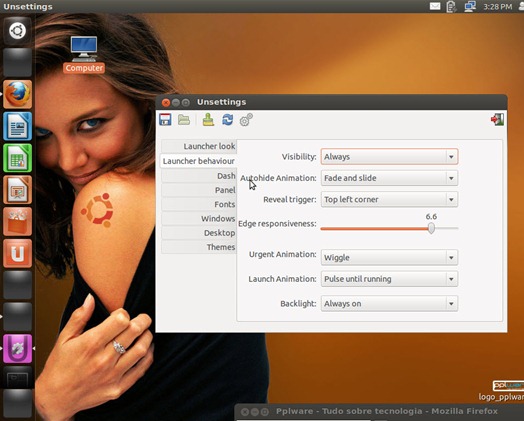The height and width of the screenshot is (421, 524).
Task: Open the Computer desktop icon
Action: coord(84,54)
